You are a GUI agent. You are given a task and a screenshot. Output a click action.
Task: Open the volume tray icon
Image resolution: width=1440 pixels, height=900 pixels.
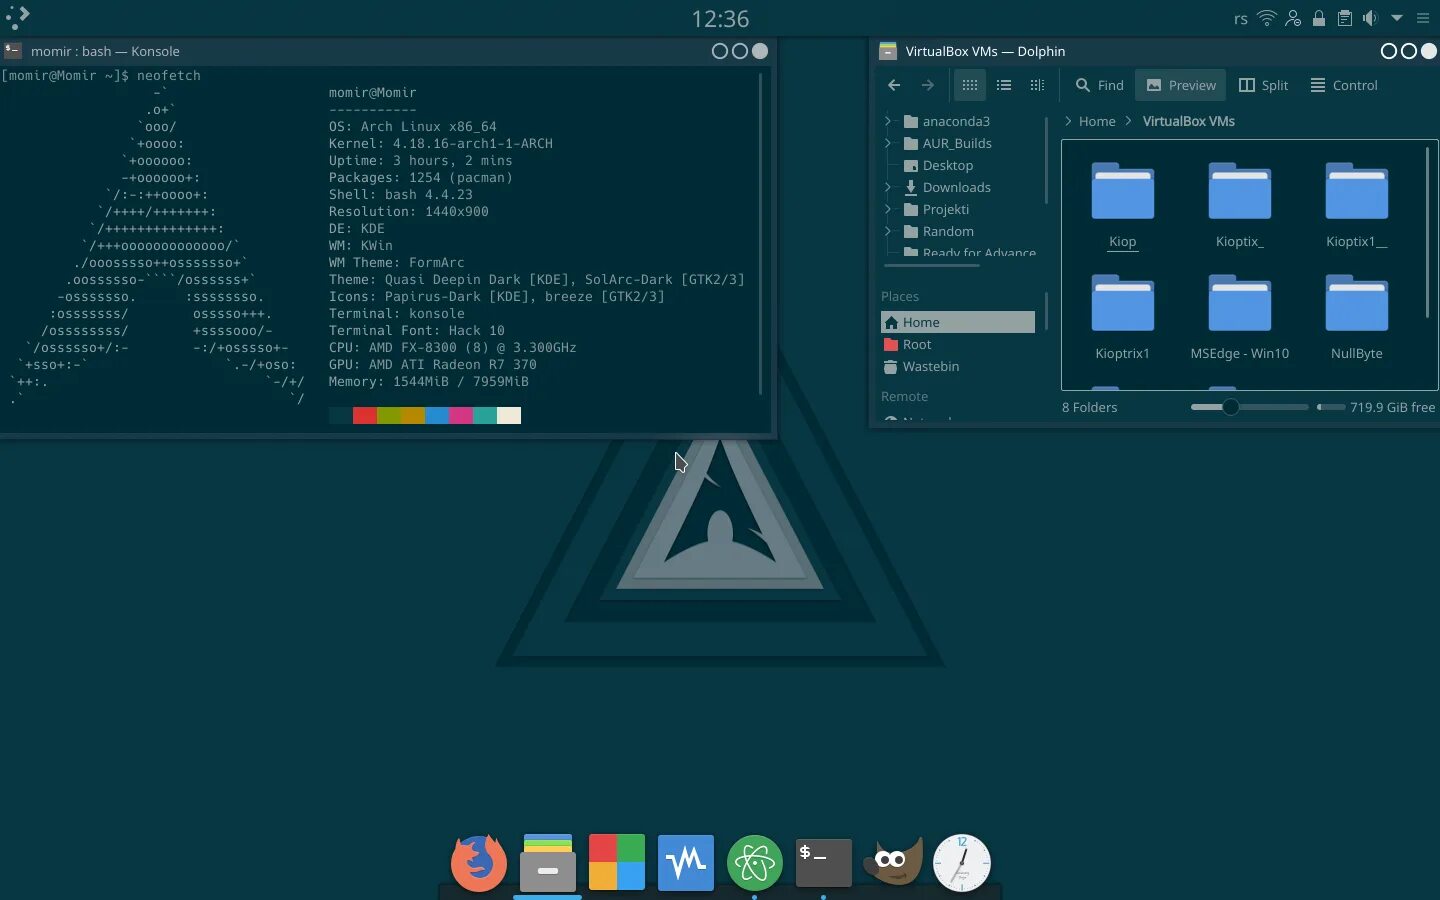pos(1370,18)
